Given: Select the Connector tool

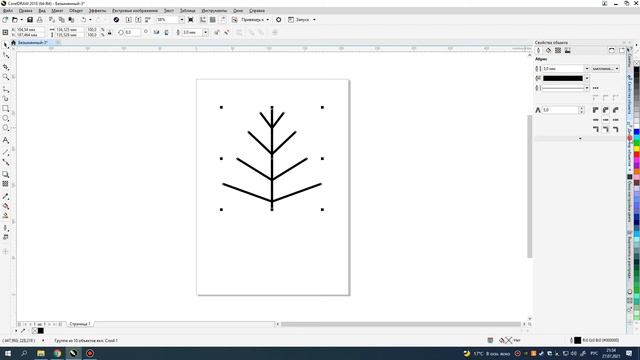Looking at the screenshot, I should click(x=6, y=162).
